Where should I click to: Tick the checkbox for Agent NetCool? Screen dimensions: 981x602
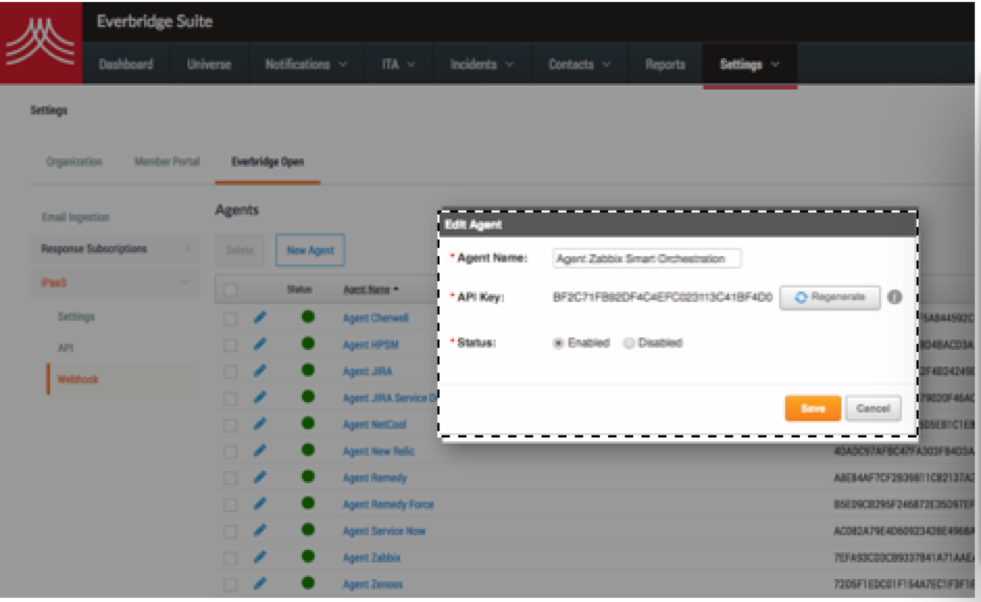[x=230, y=425]
